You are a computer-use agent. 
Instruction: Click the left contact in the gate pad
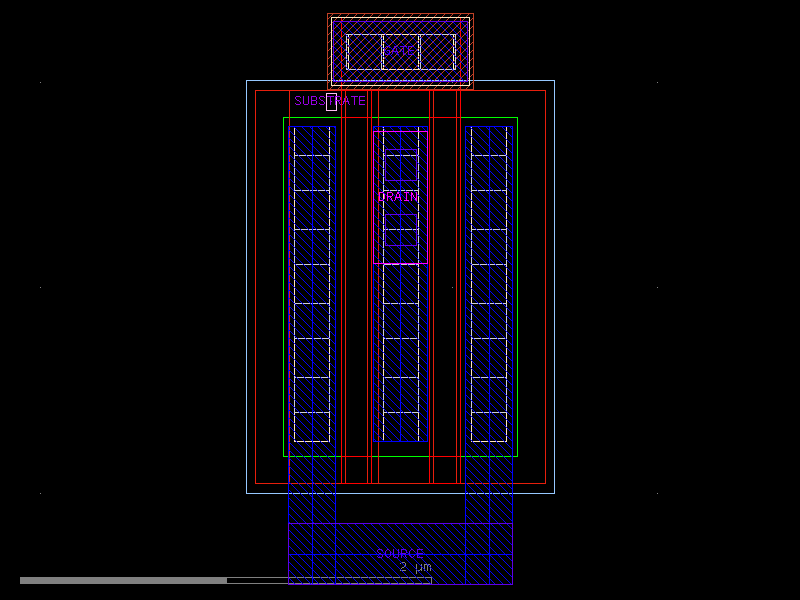[363, 52]
